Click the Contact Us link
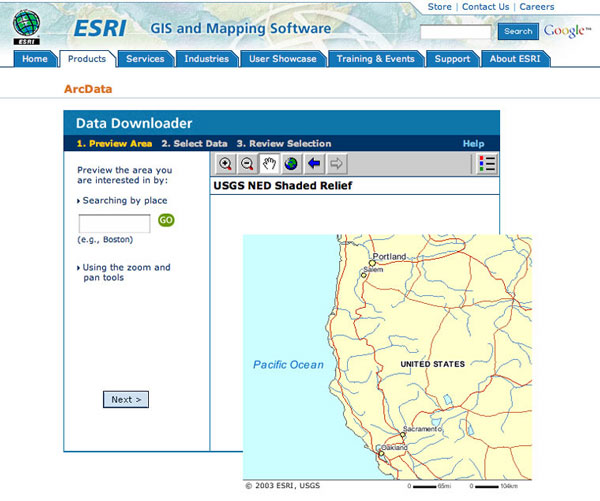600x501 pixels. pos(486,7)
